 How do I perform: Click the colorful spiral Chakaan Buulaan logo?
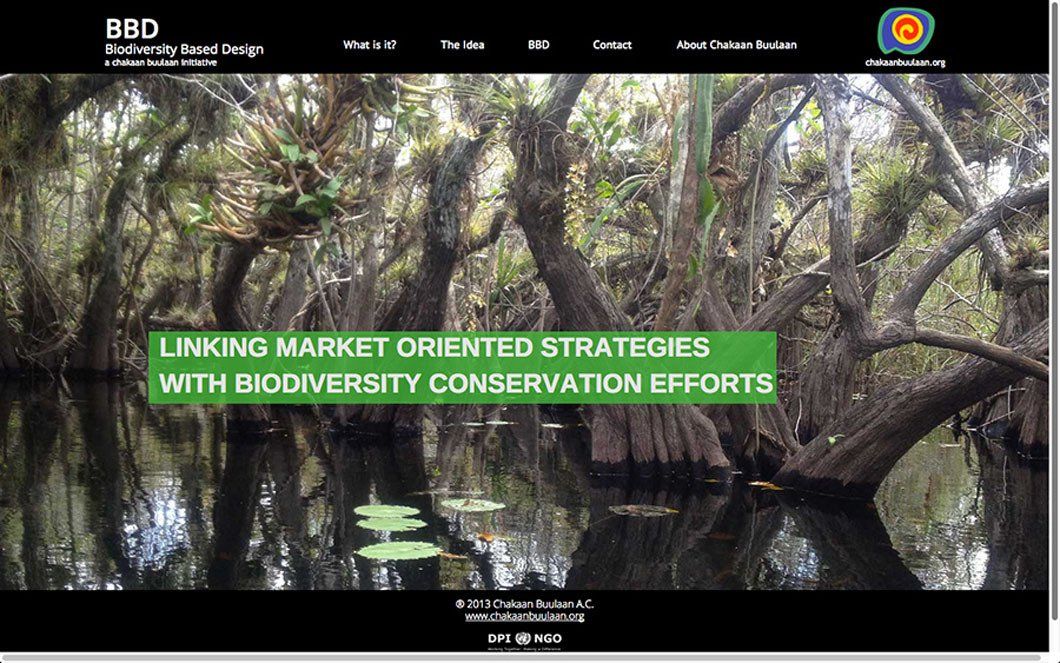coord(905,31)
